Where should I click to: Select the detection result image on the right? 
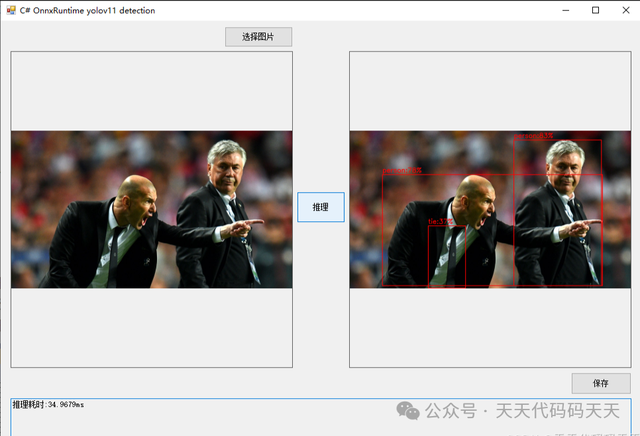pos(490,209)
